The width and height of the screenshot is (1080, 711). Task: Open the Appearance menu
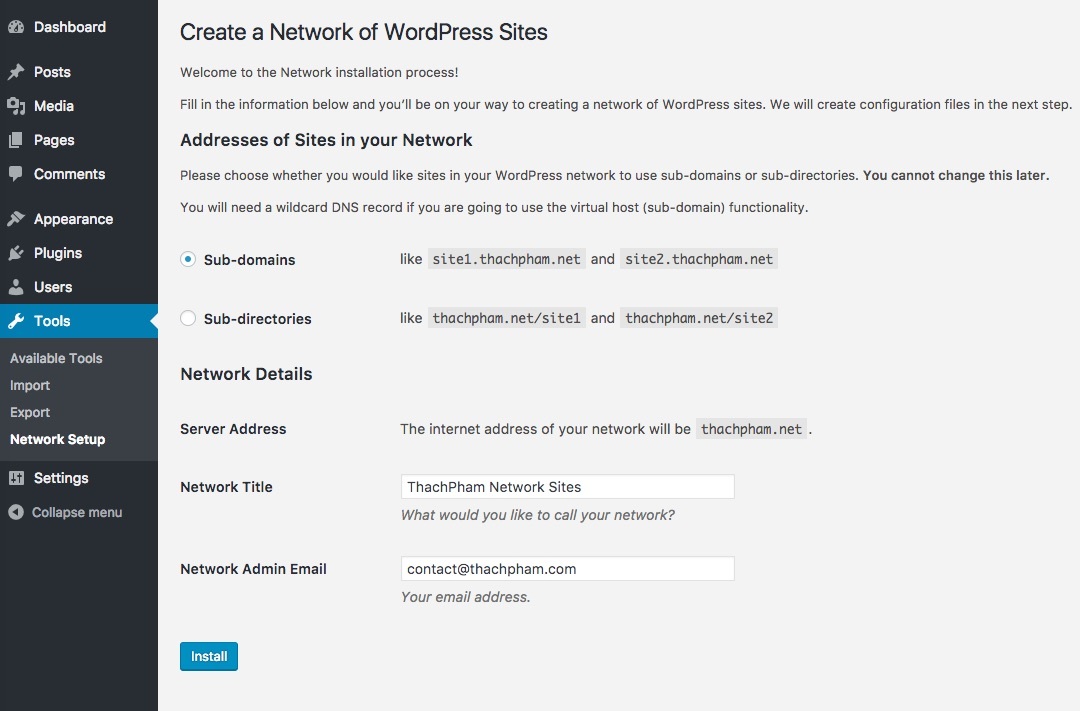click(79, 219)
